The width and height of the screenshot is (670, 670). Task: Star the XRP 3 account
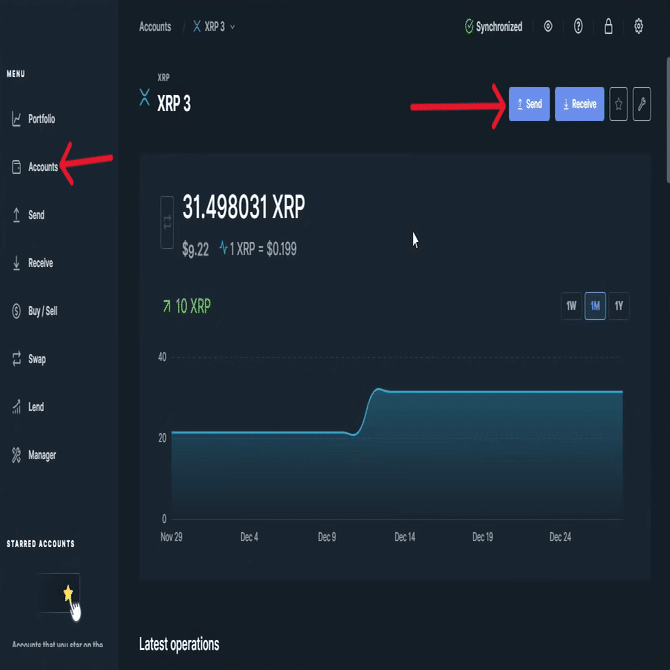click(618, 104)
